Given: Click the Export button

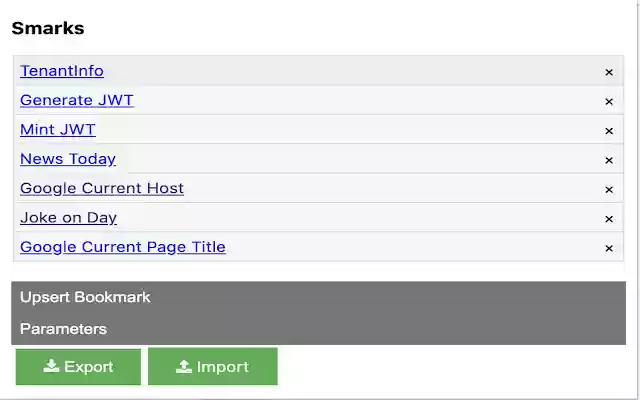Looking at the screenshot, I should tap(78, 367).
